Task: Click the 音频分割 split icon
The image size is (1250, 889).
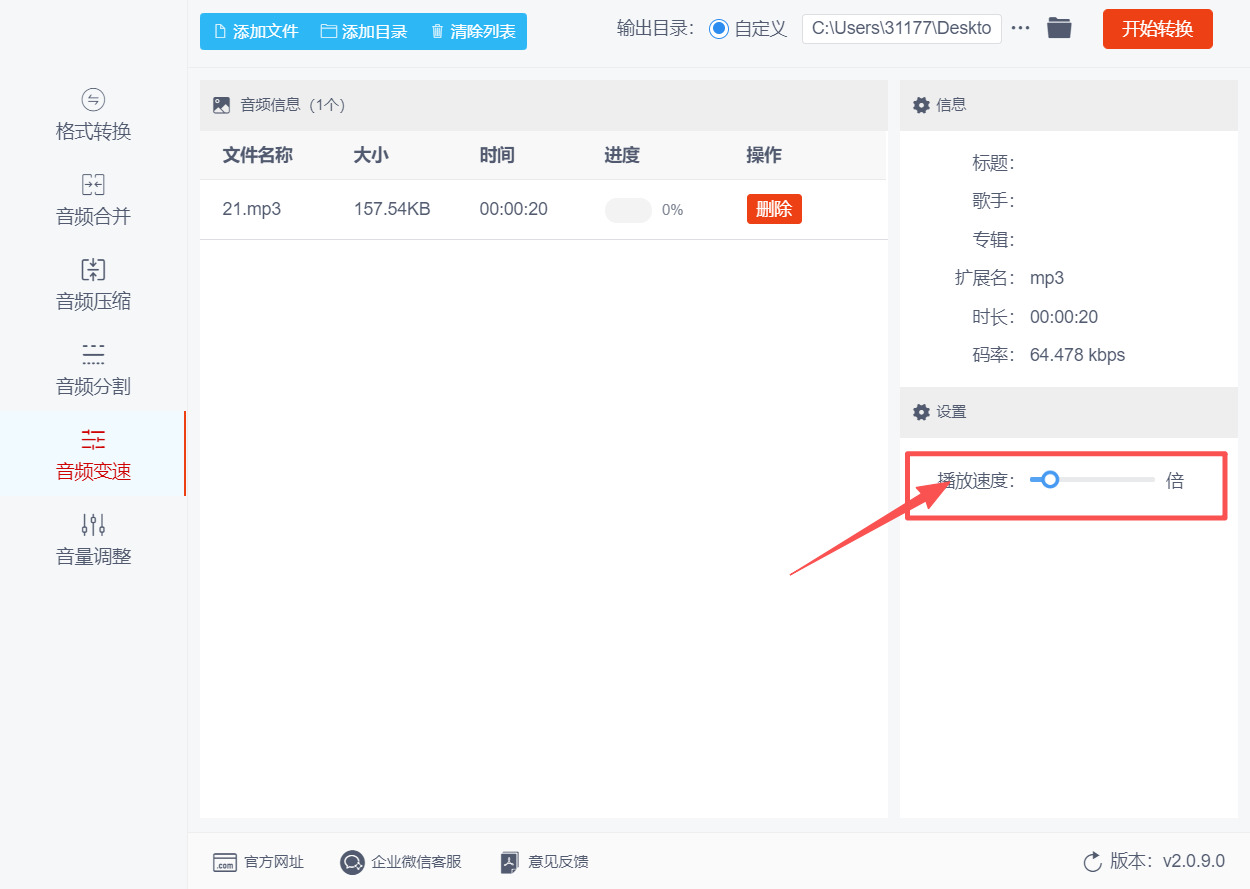Action: (93, 354)
